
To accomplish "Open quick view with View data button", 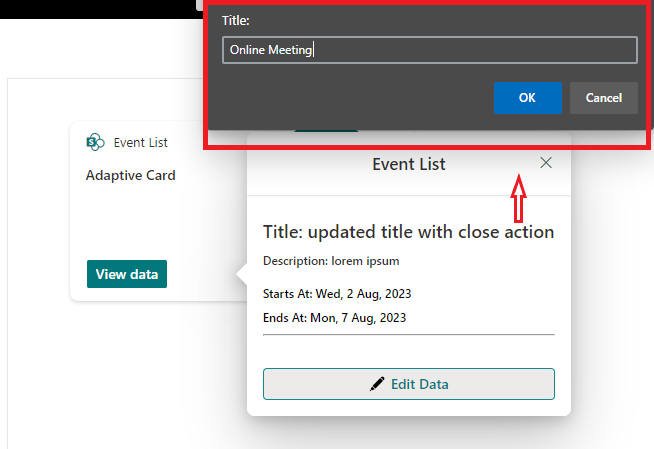I will [x=127, y=274].
